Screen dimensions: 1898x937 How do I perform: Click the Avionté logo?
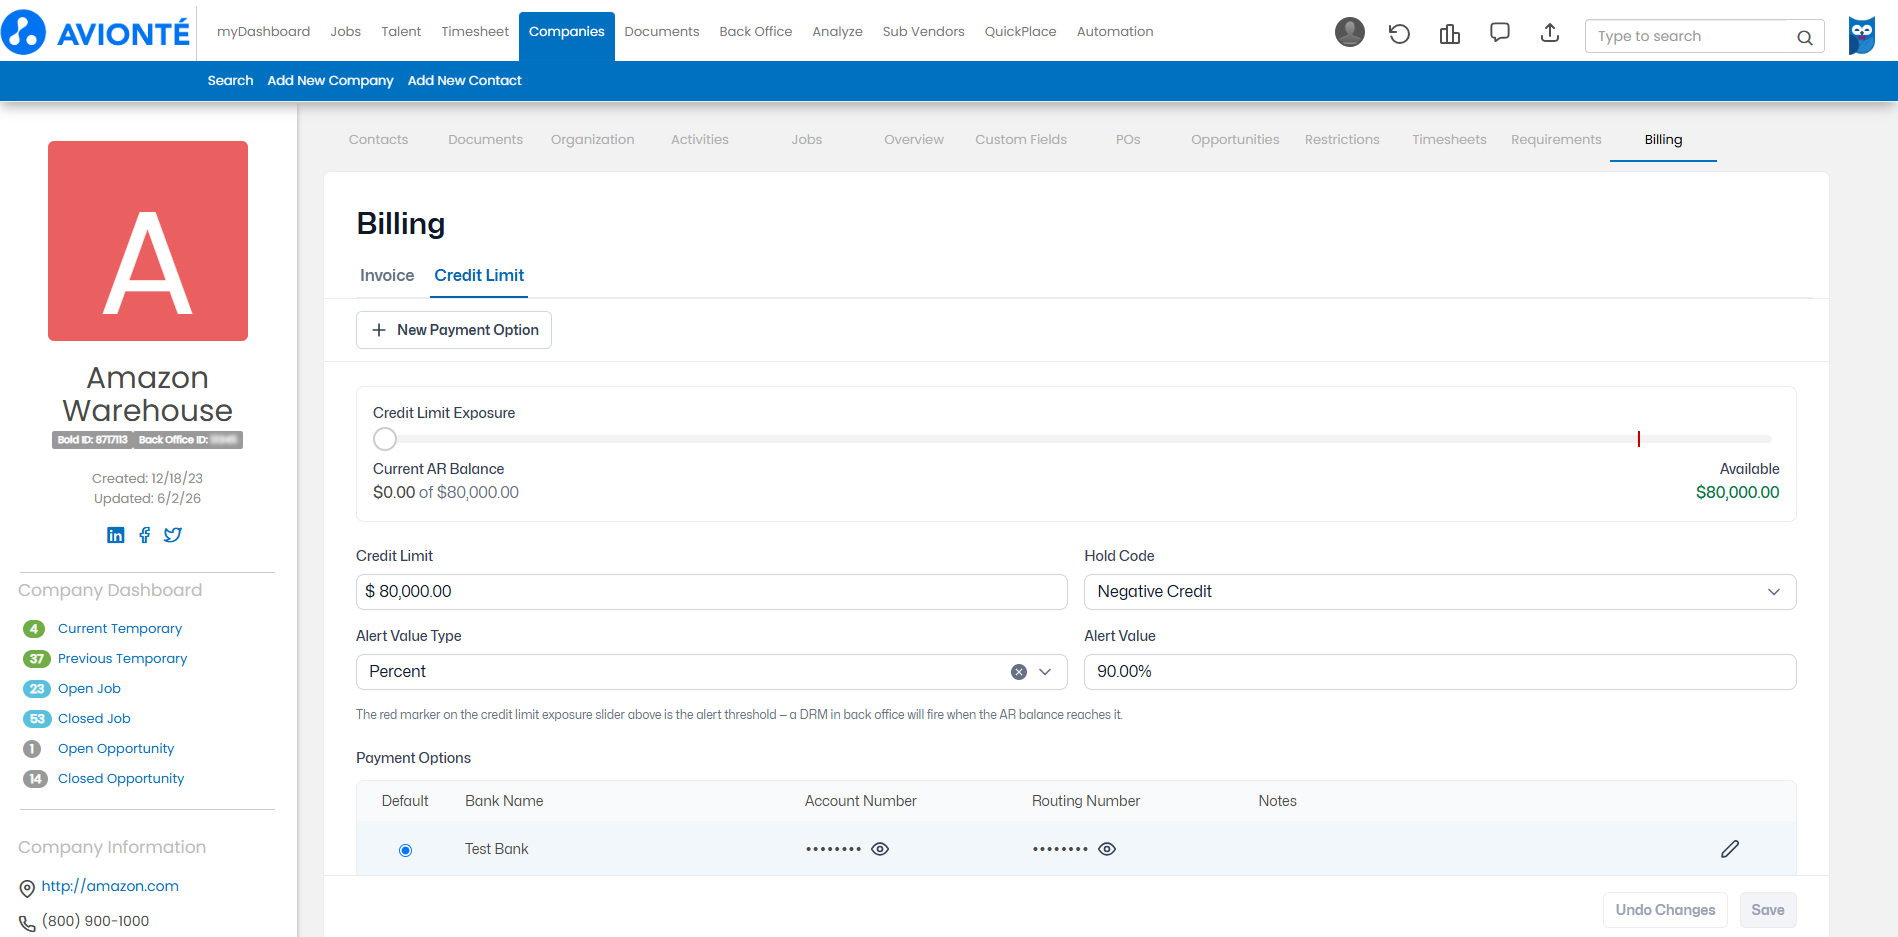[96, 32]
